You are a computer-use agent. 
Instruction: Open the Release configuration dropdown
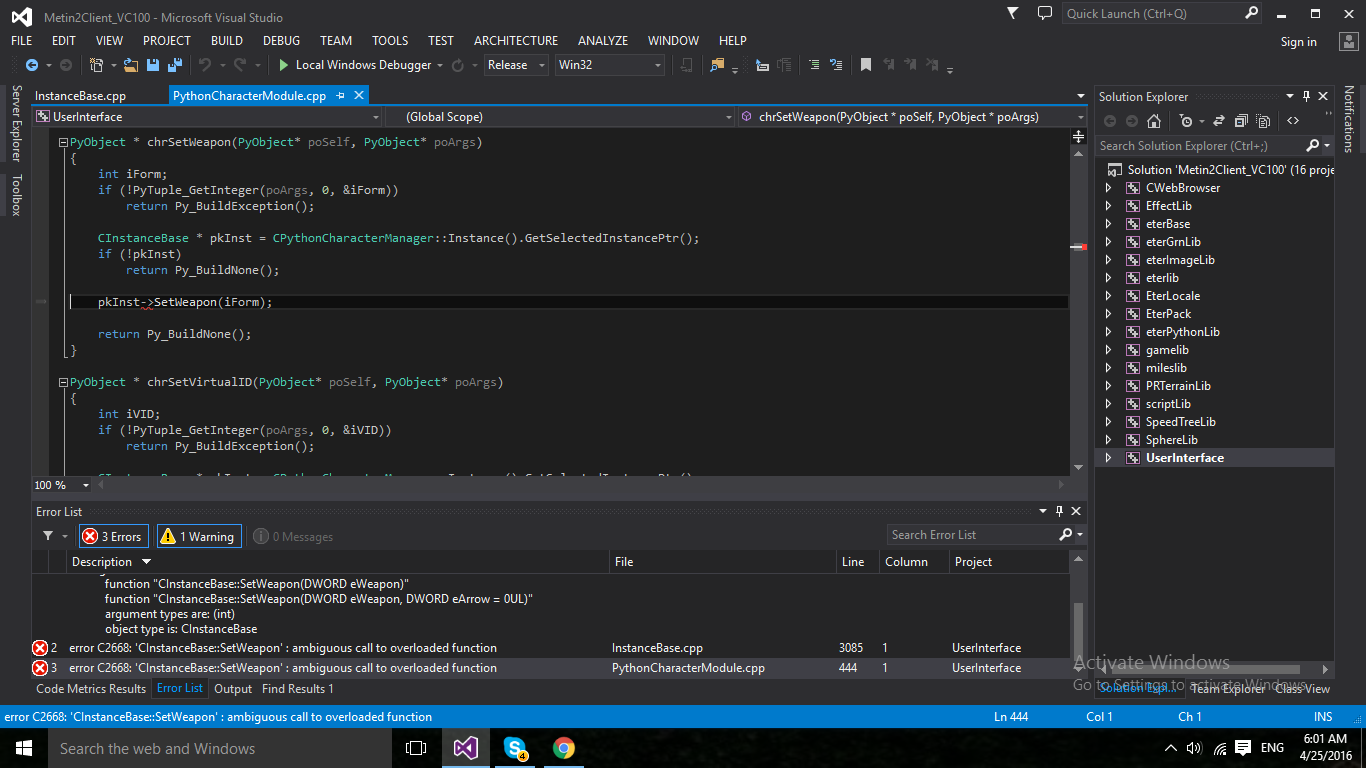[516, 65]
